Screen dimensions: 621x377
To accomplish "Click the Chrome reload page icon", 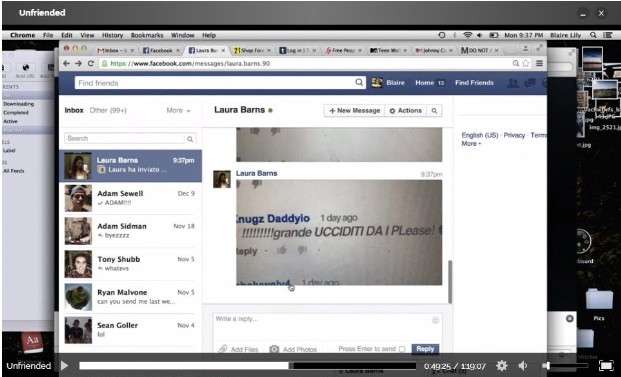I will click(x=91, y=63).
